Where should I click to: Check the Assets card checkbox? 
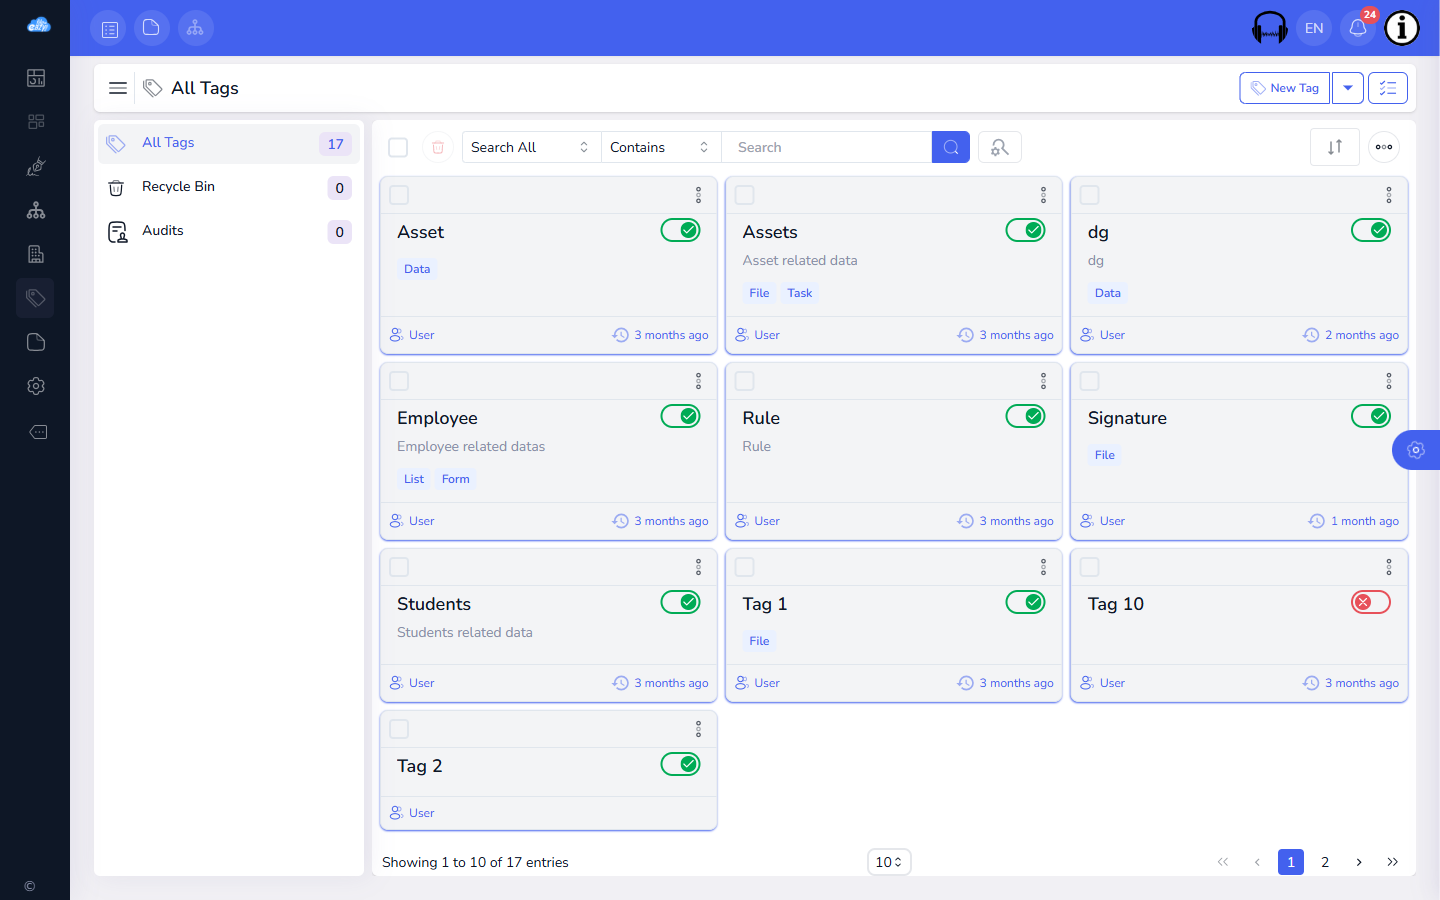745,195
